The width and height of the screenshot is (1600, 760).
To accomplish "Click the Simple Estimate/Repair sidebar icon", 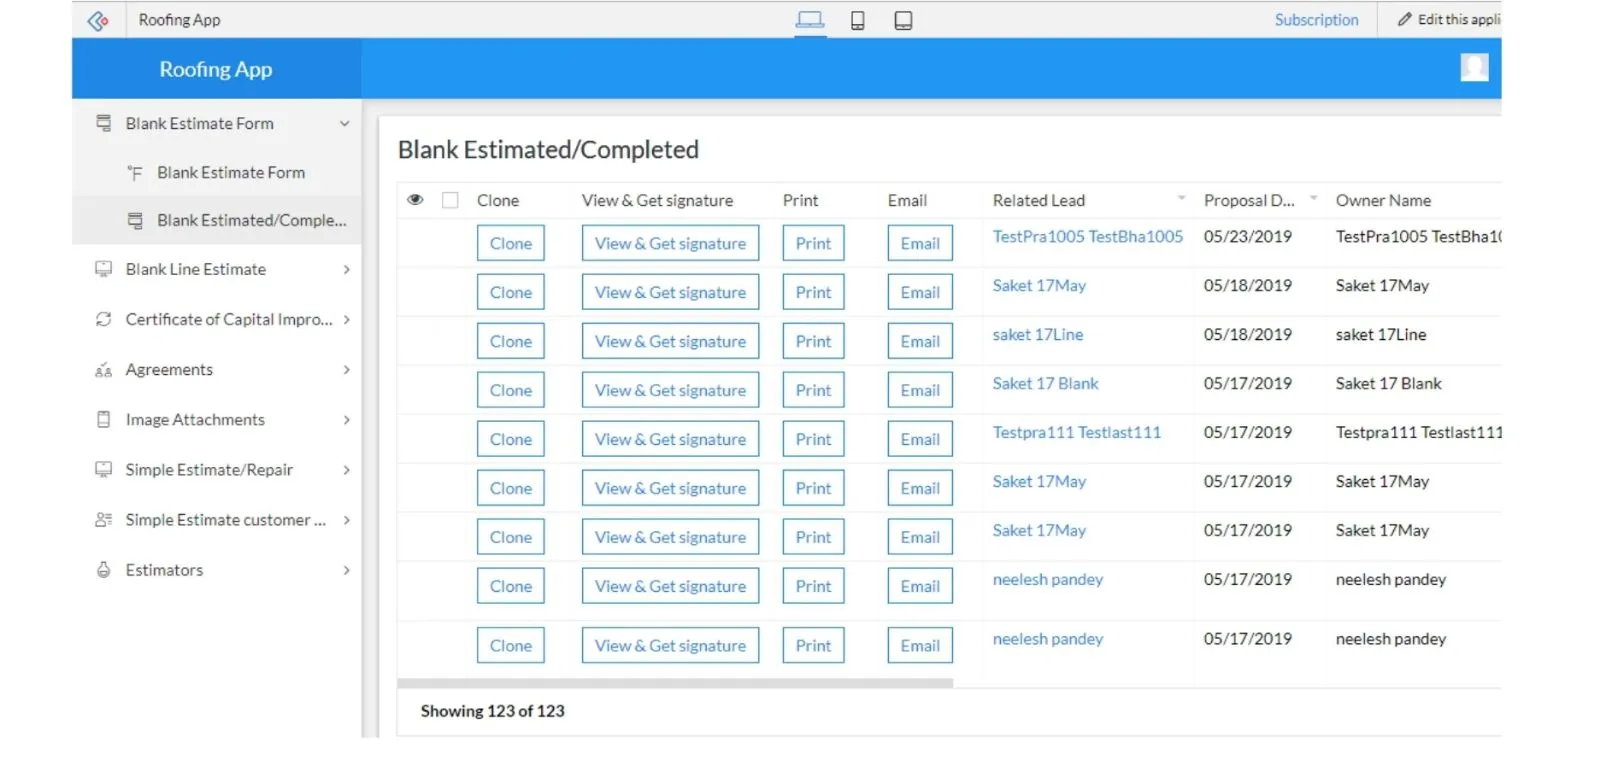I will [103, 470].
